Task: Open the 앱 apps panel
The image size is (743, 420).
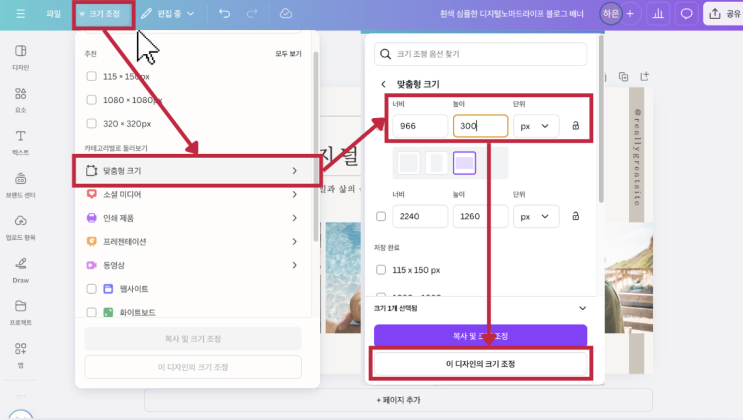Action: pyautogui.click(x=20, y=355)
